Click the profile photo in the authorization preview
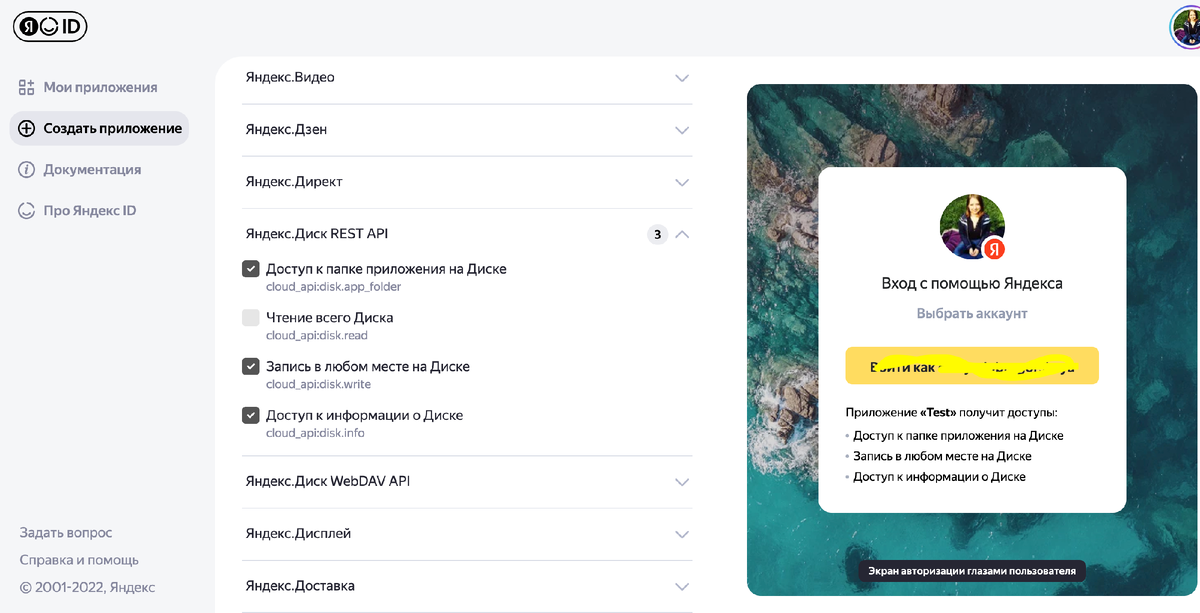 972,227
